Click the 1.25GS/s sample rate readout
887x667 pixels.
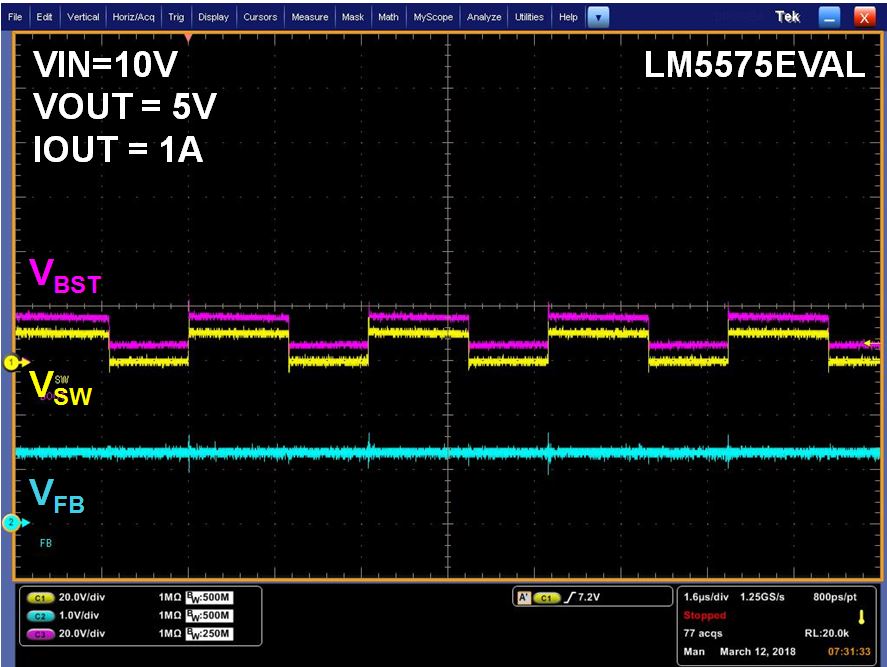[763, 597]
